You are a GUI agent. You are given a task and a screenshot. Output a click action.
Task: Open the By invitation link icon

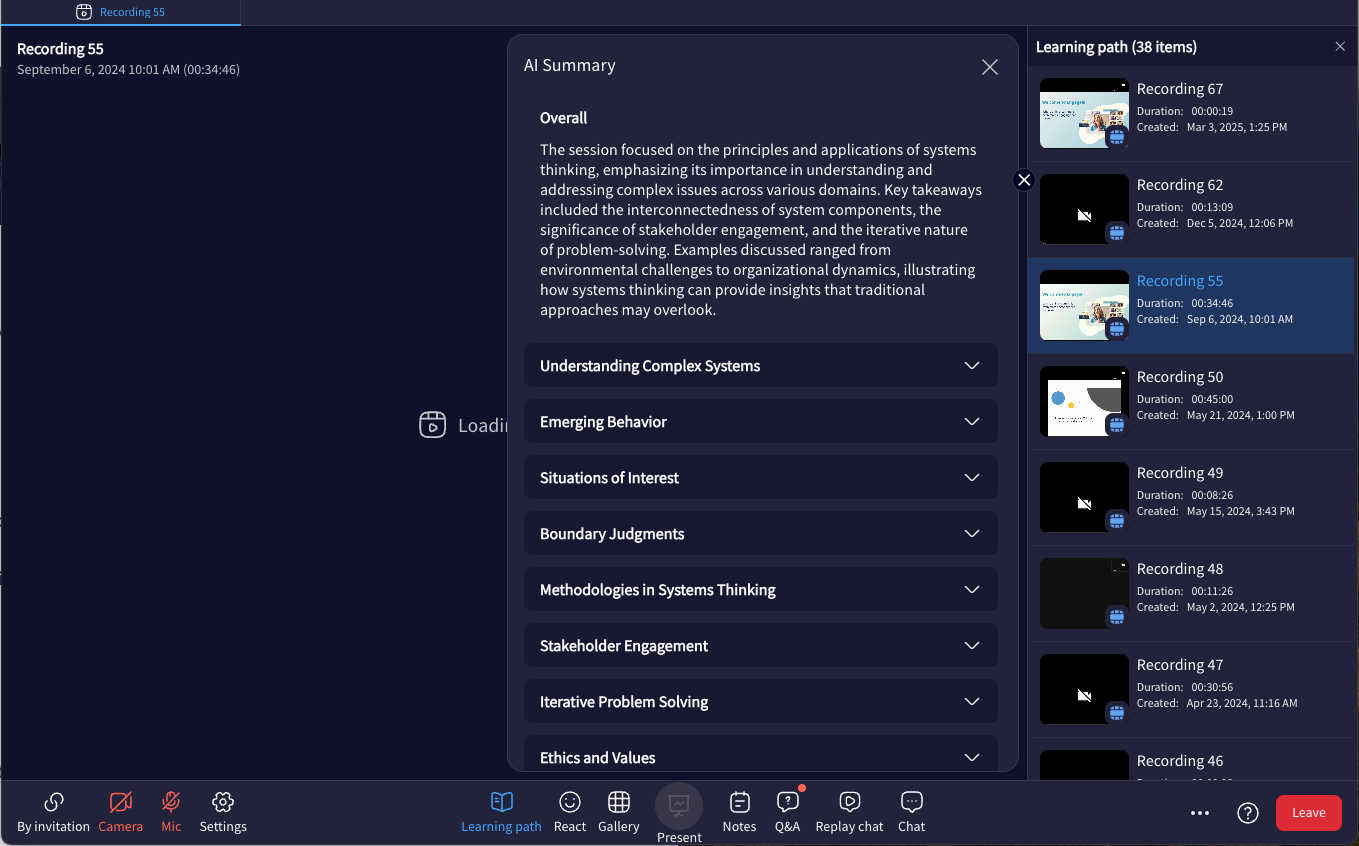click(54, 803)
